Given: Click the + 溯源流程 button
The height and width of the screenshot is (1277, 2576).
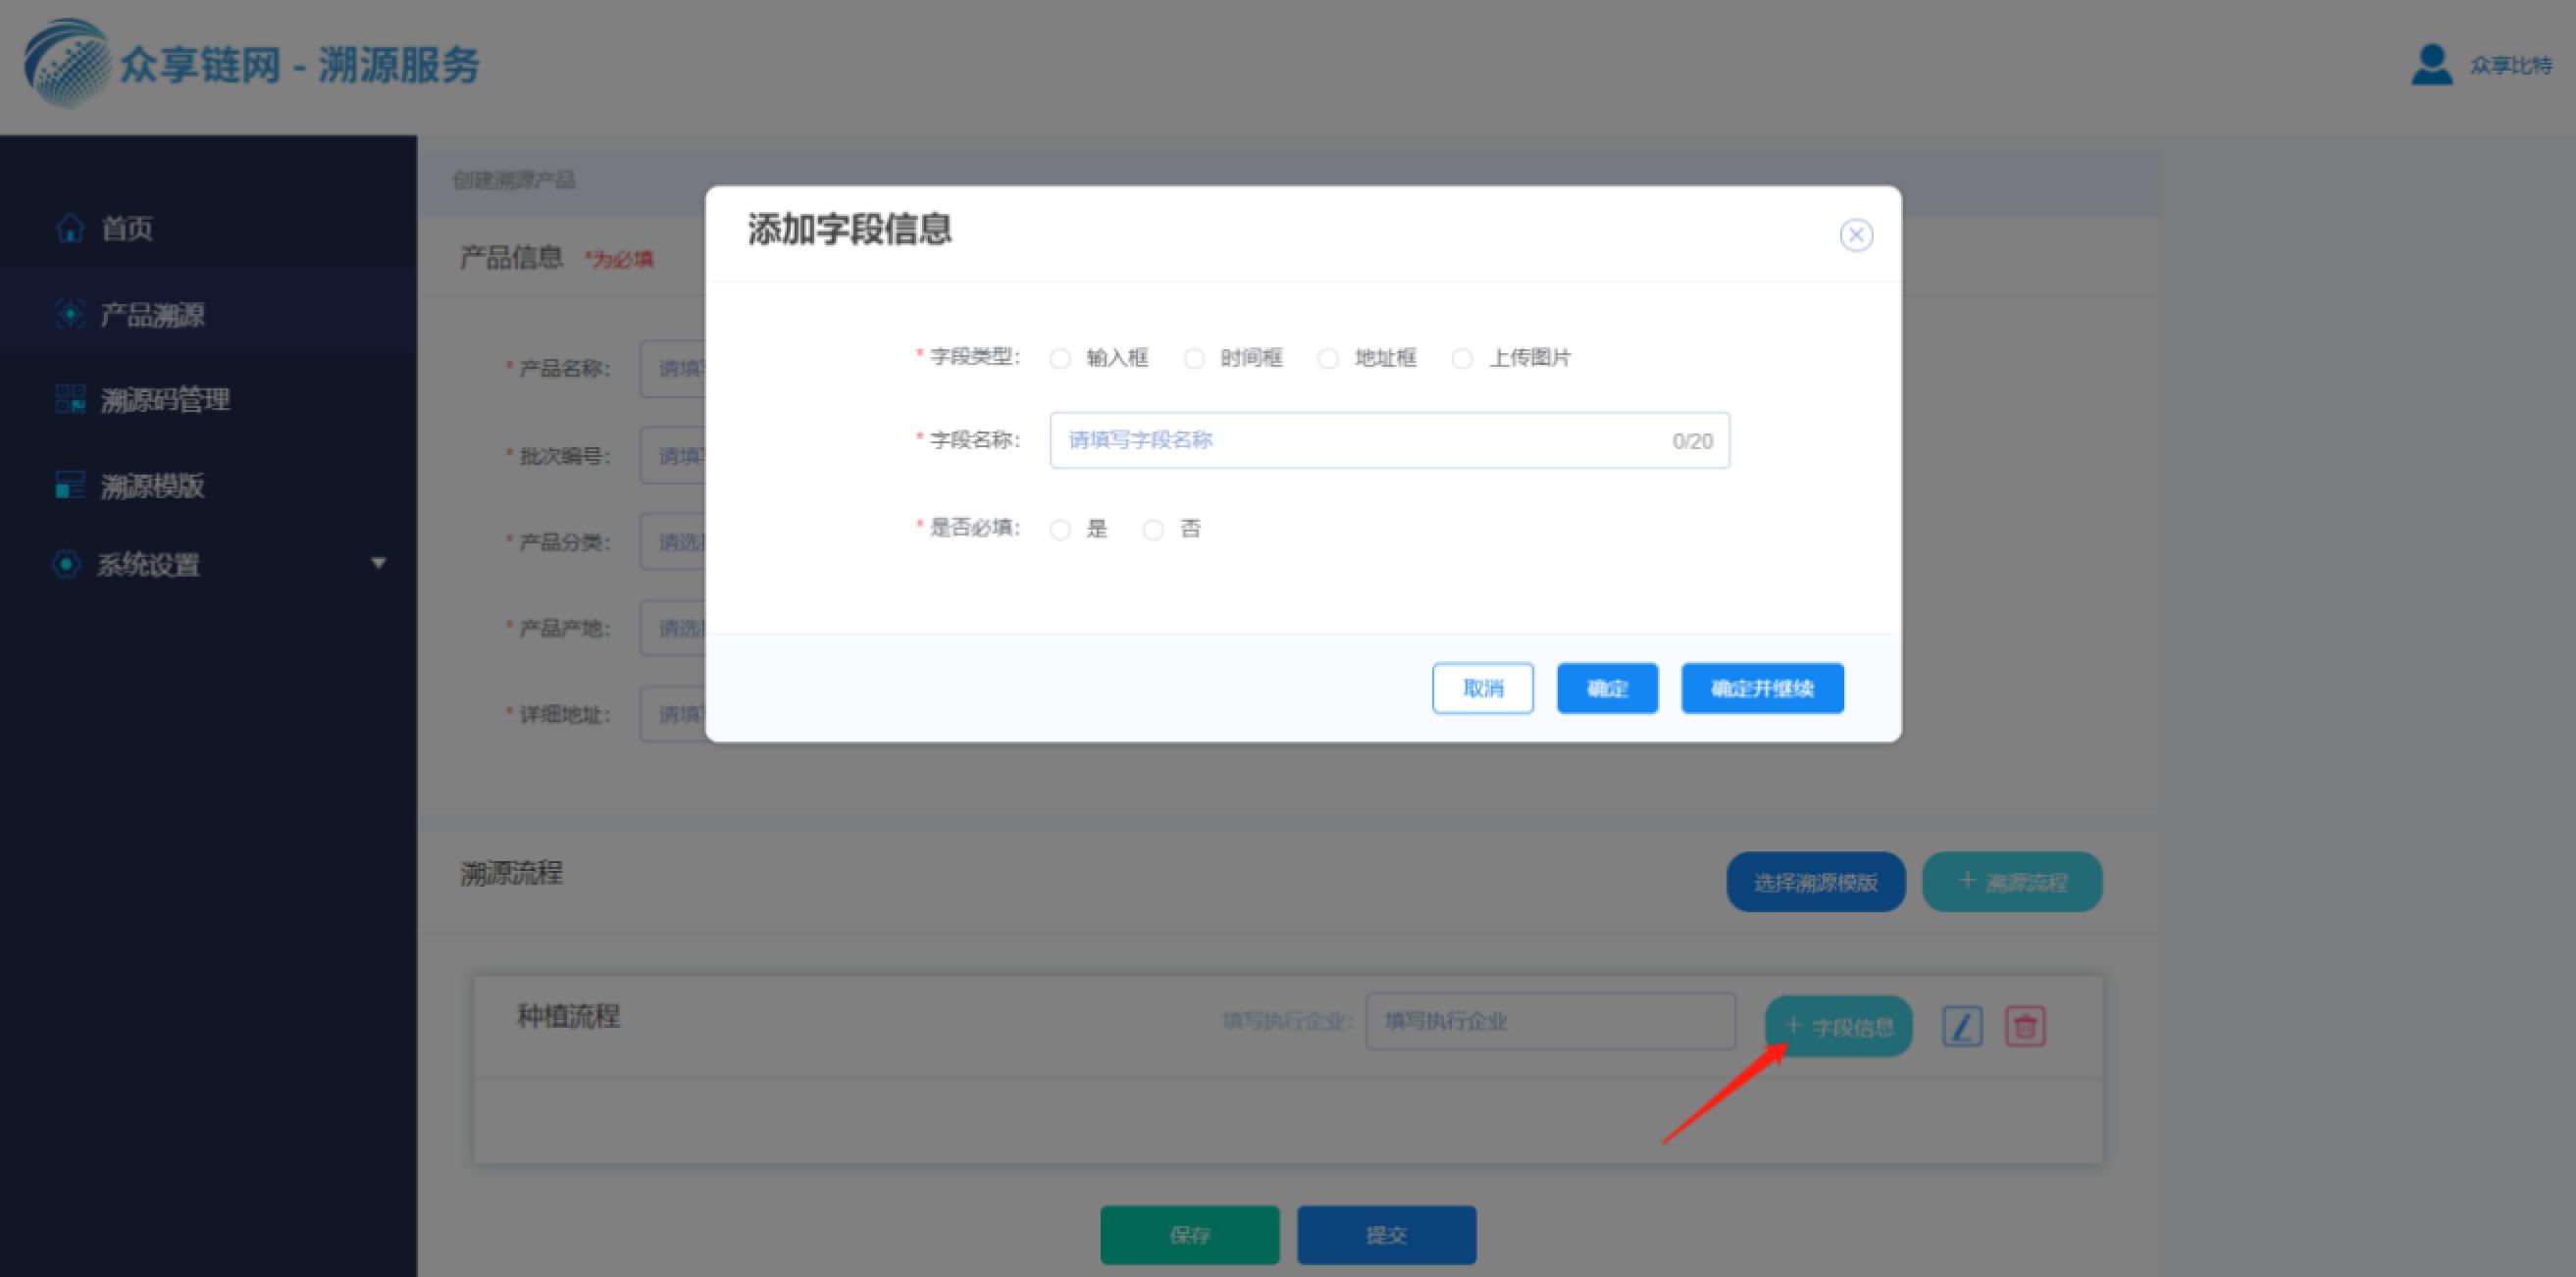Looking at the screenshot, I should click(x=2011, y=882).
